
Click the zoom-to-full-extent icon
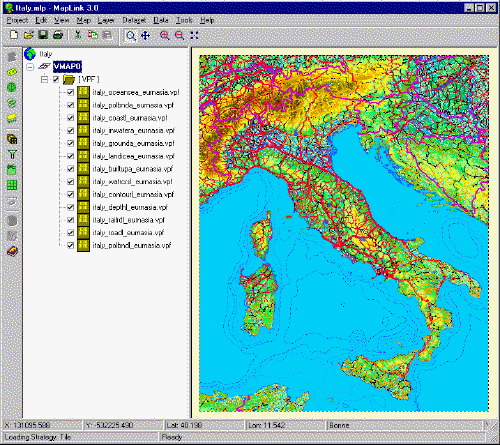tap(194, 36)
